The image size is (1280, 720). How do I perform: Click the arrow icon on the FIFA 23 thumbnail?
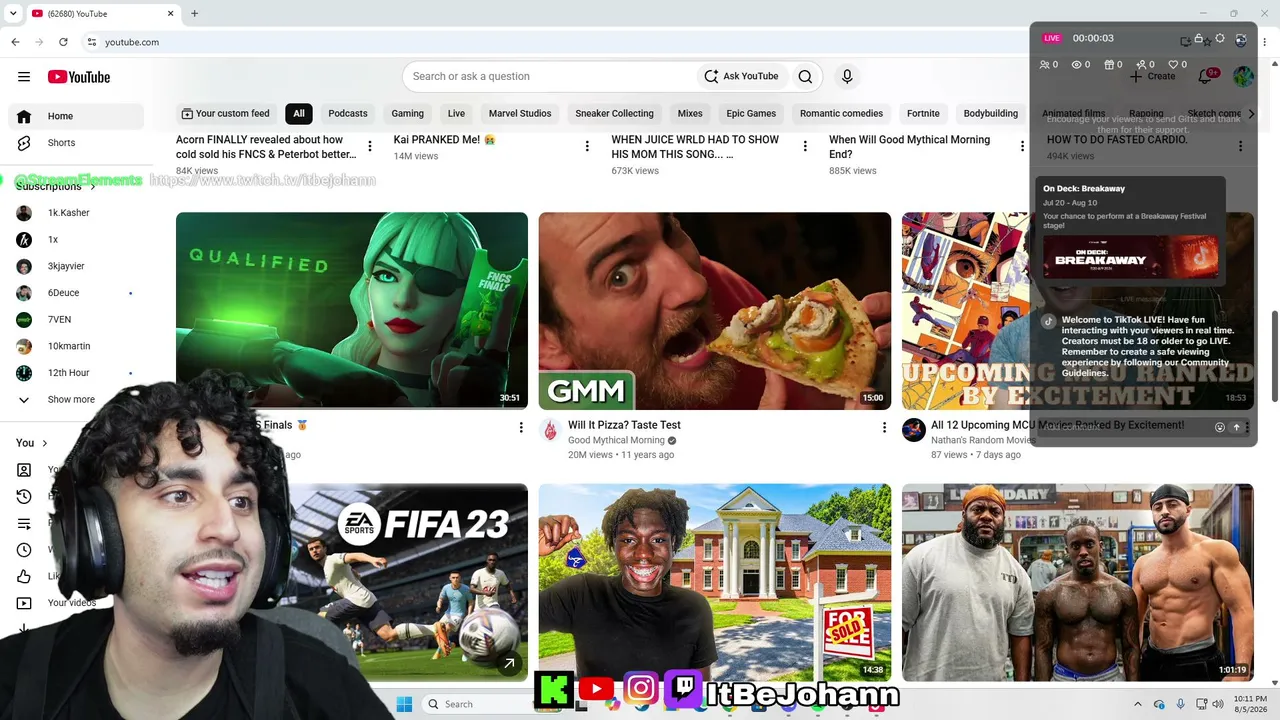pyautogui.click(x=509, y=663)
